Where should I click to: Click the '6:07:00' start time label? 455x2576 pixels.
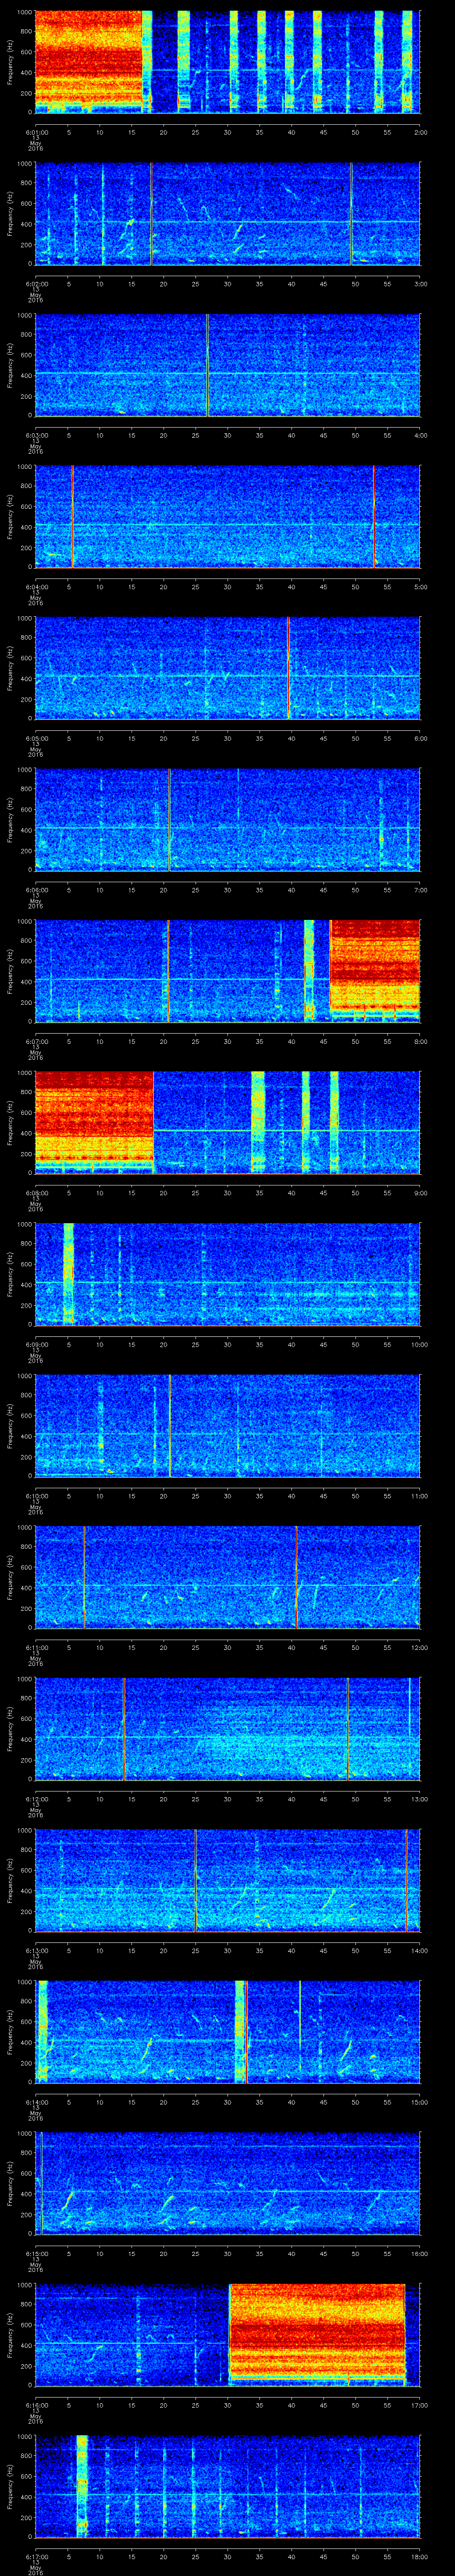[36, 1041]
